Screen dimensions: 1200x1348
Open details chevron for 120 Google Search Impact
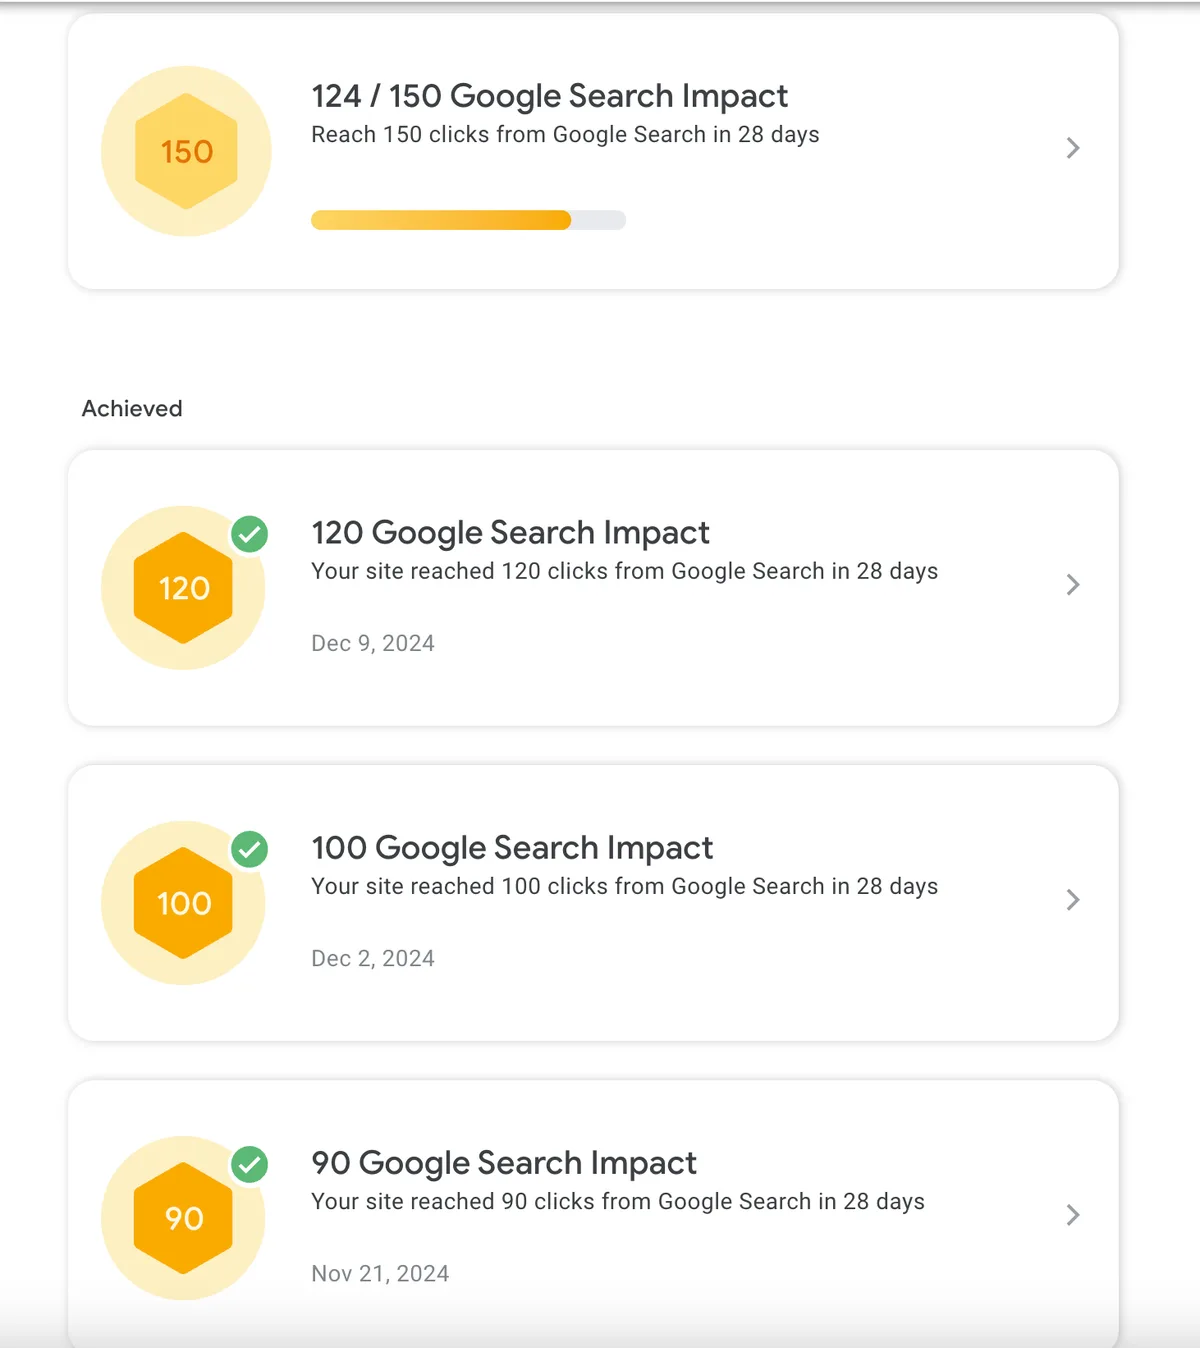1073,584
